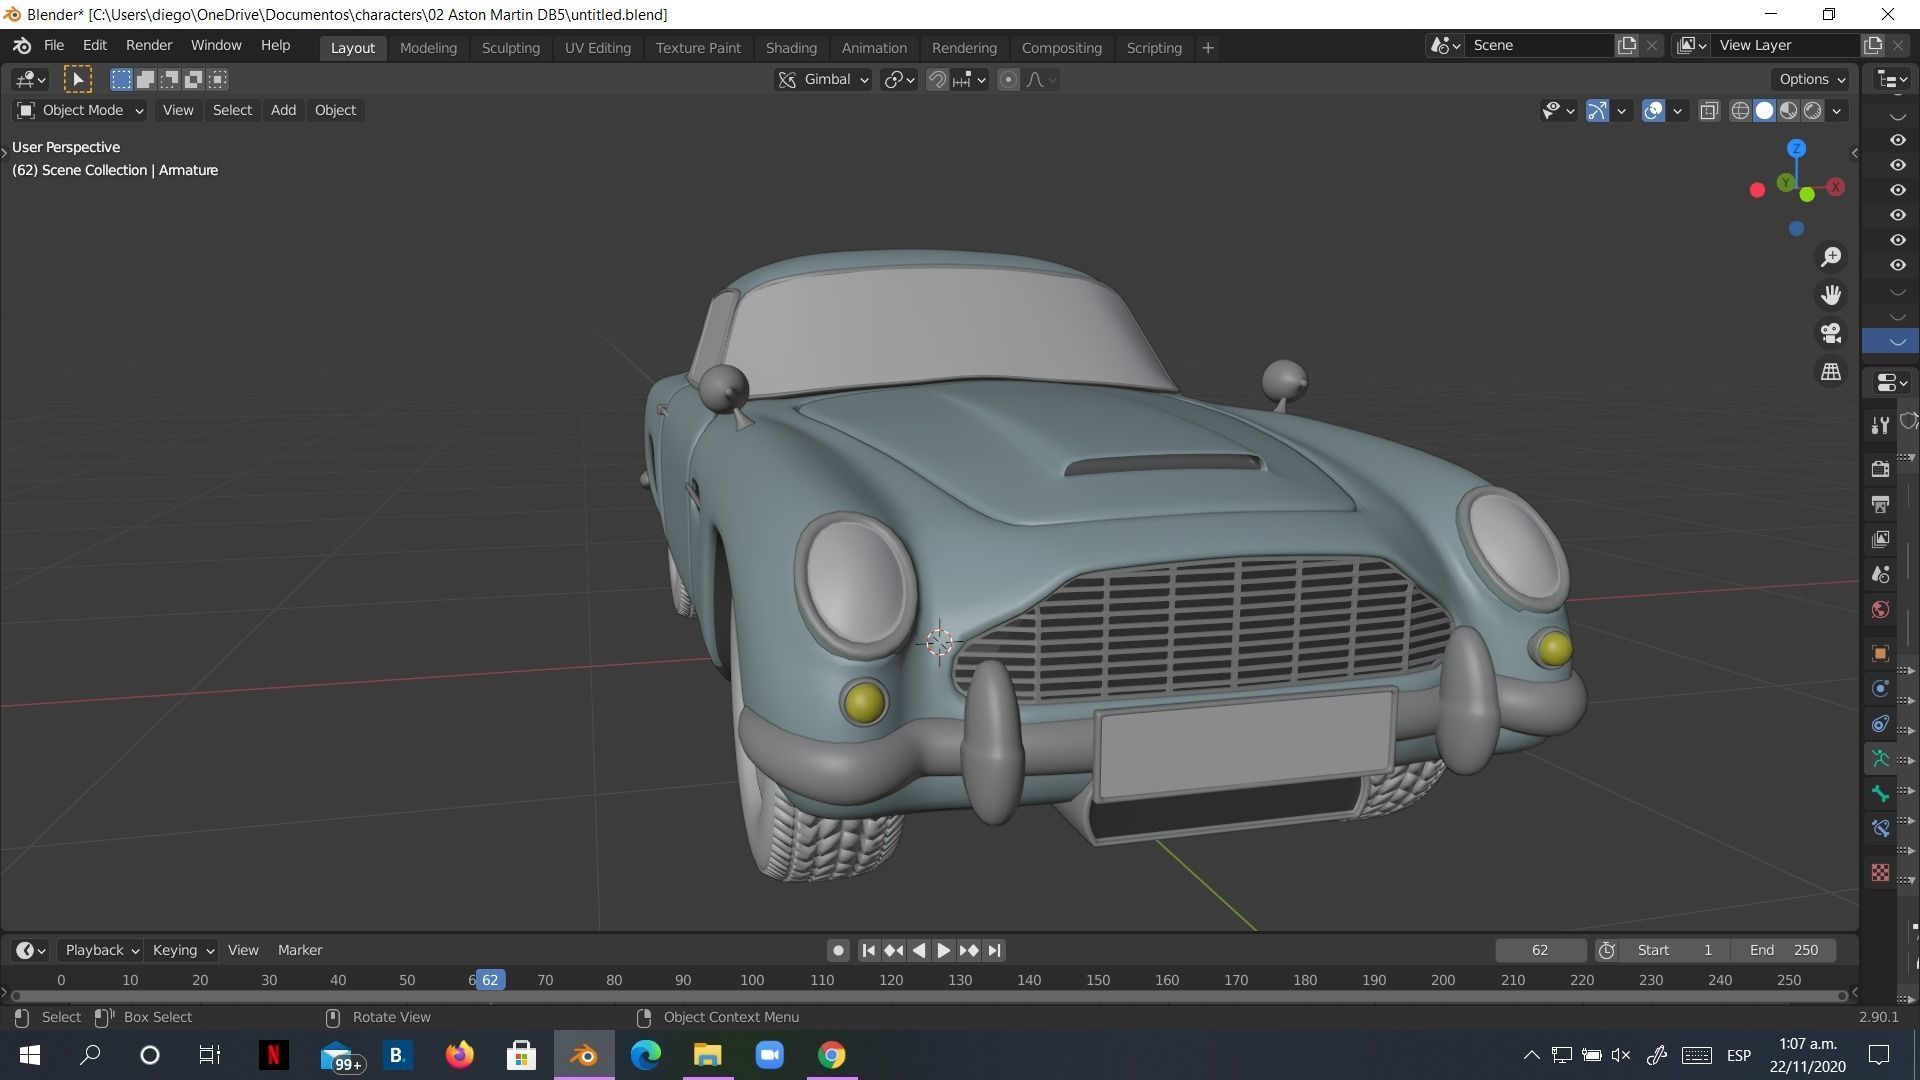The image size is (1920, 1080).
Task: Expand the Options dropdown
Action: tap(1811, 79)
